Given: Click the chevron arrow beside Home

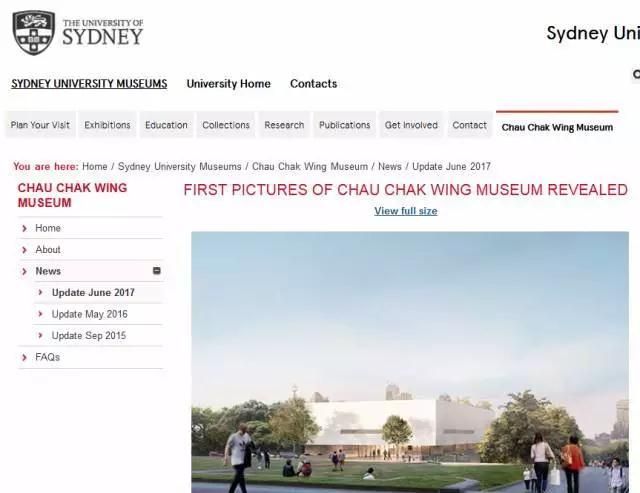Looking at the screenshot, I should point(24,228).
